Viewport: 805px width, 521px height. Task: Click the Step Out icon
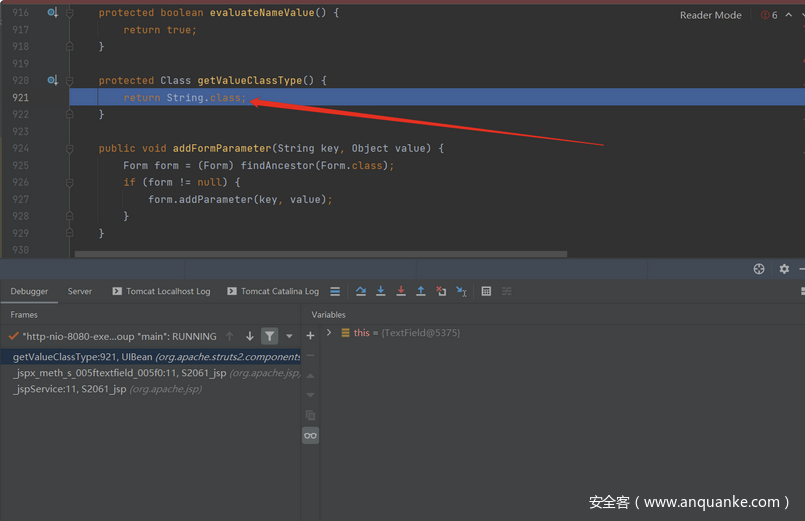[421, 291]
